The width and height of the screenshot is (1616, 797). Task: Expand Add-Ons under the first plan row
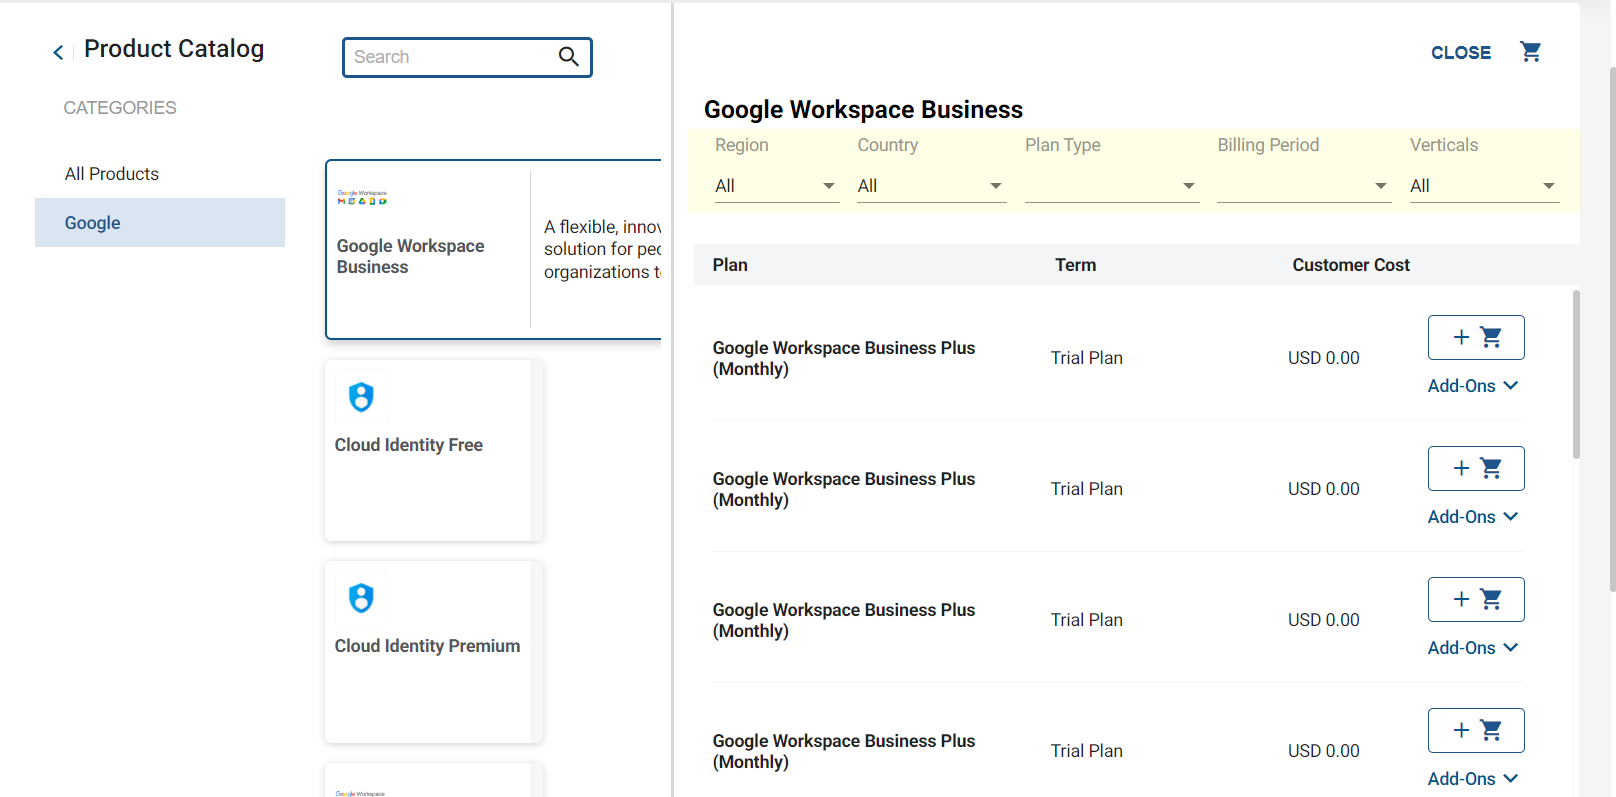tap(1473, 386)
